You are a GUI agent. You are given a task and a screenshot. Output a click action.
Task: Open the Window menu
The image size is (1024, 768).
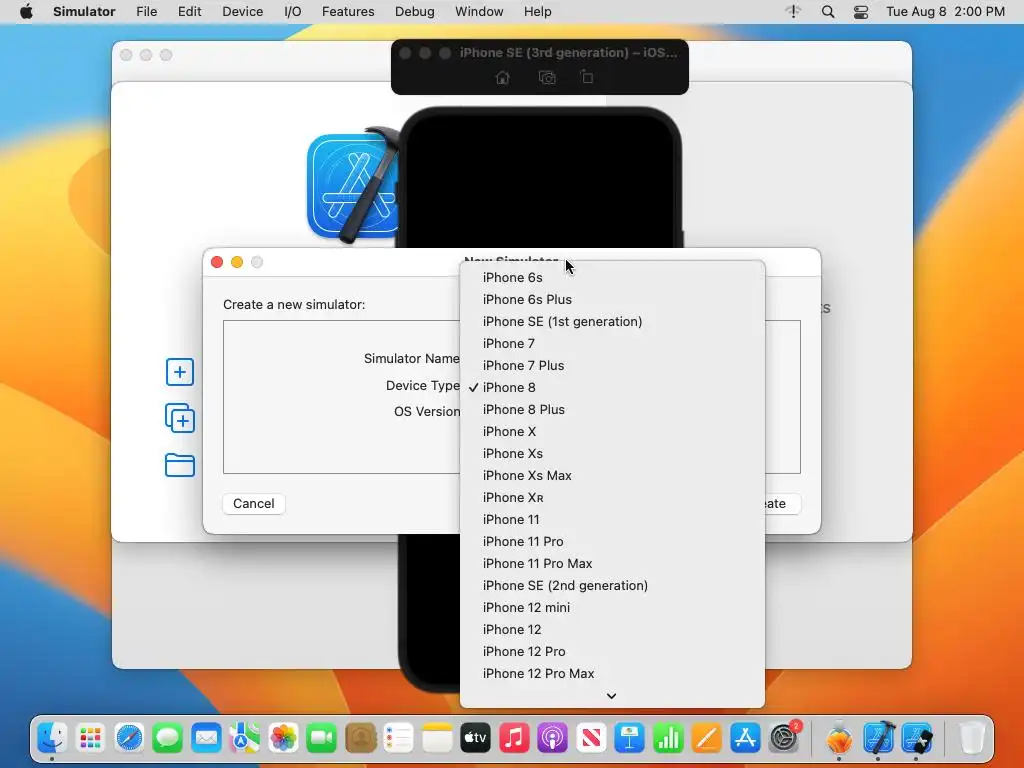click(479, 12)
